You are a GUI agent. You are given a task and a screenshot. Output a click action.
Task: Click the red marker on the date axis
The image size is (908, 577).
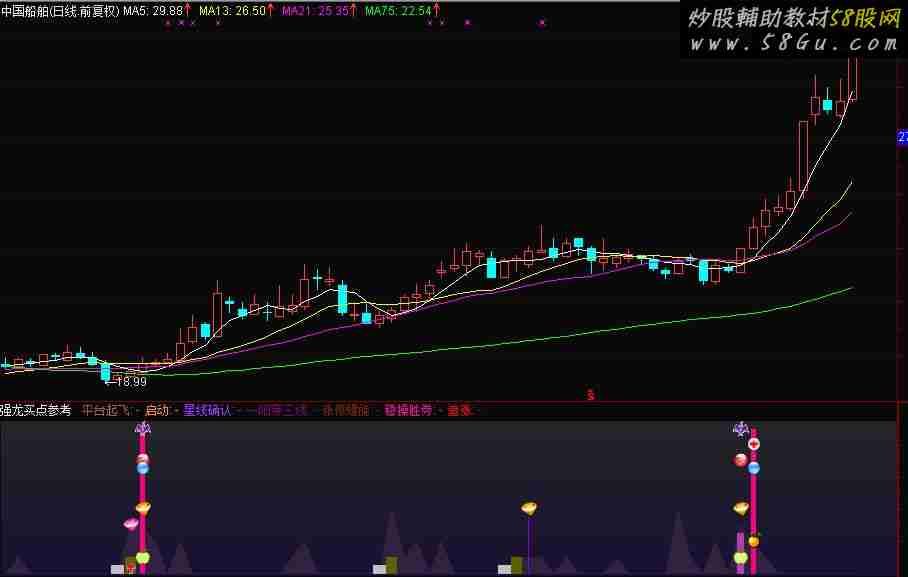point(591,396)
